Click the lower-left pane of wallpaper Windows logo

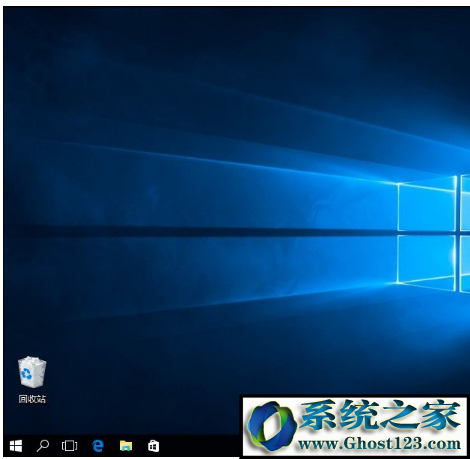pyautogui.click(x=427, y=262)
